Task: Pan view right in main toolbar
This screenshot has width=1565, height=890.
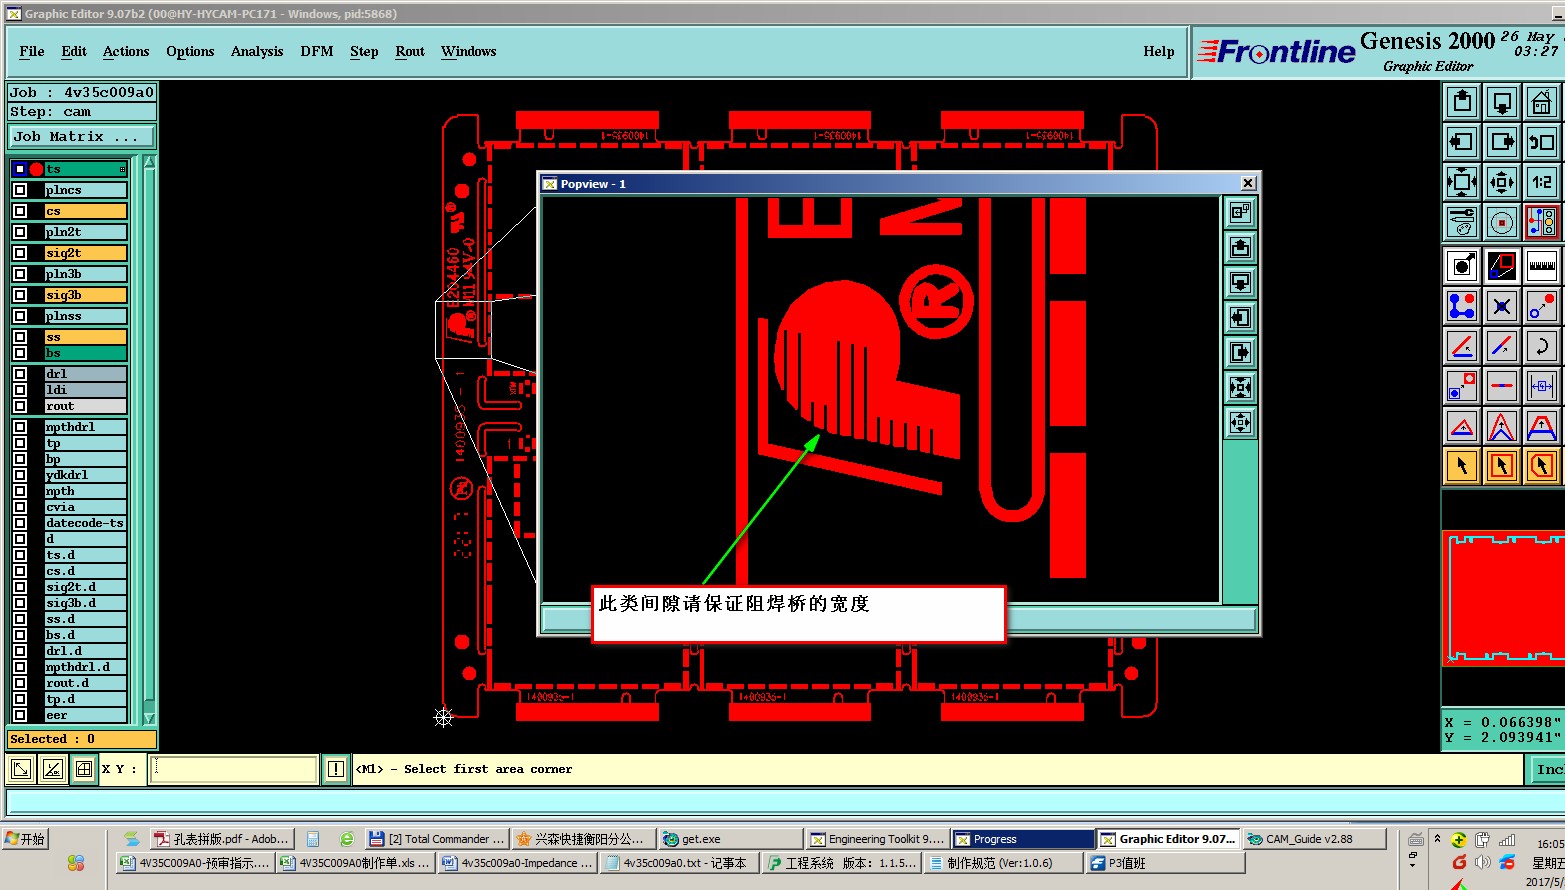Action: tap(1502, 141)
